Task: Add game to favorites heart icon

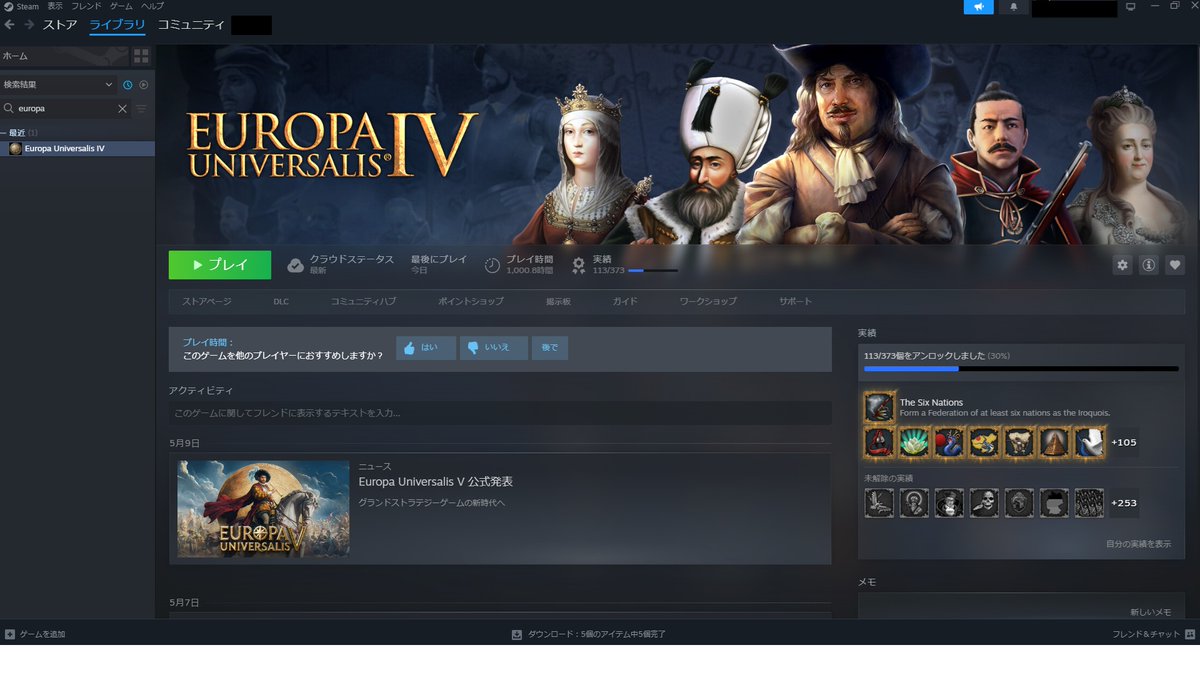Action: [1175, 265]
